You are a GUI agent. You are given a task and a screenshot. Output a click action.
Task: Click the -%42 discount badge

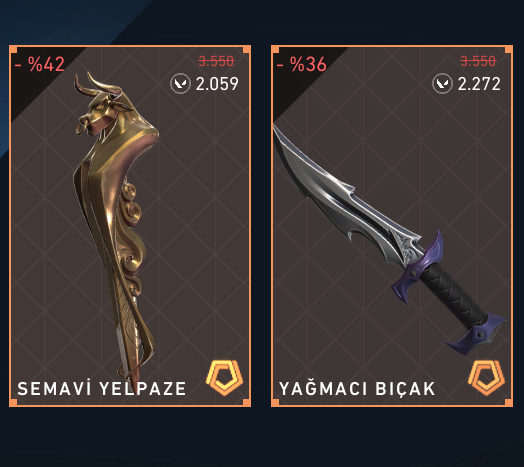click(39, 64)
